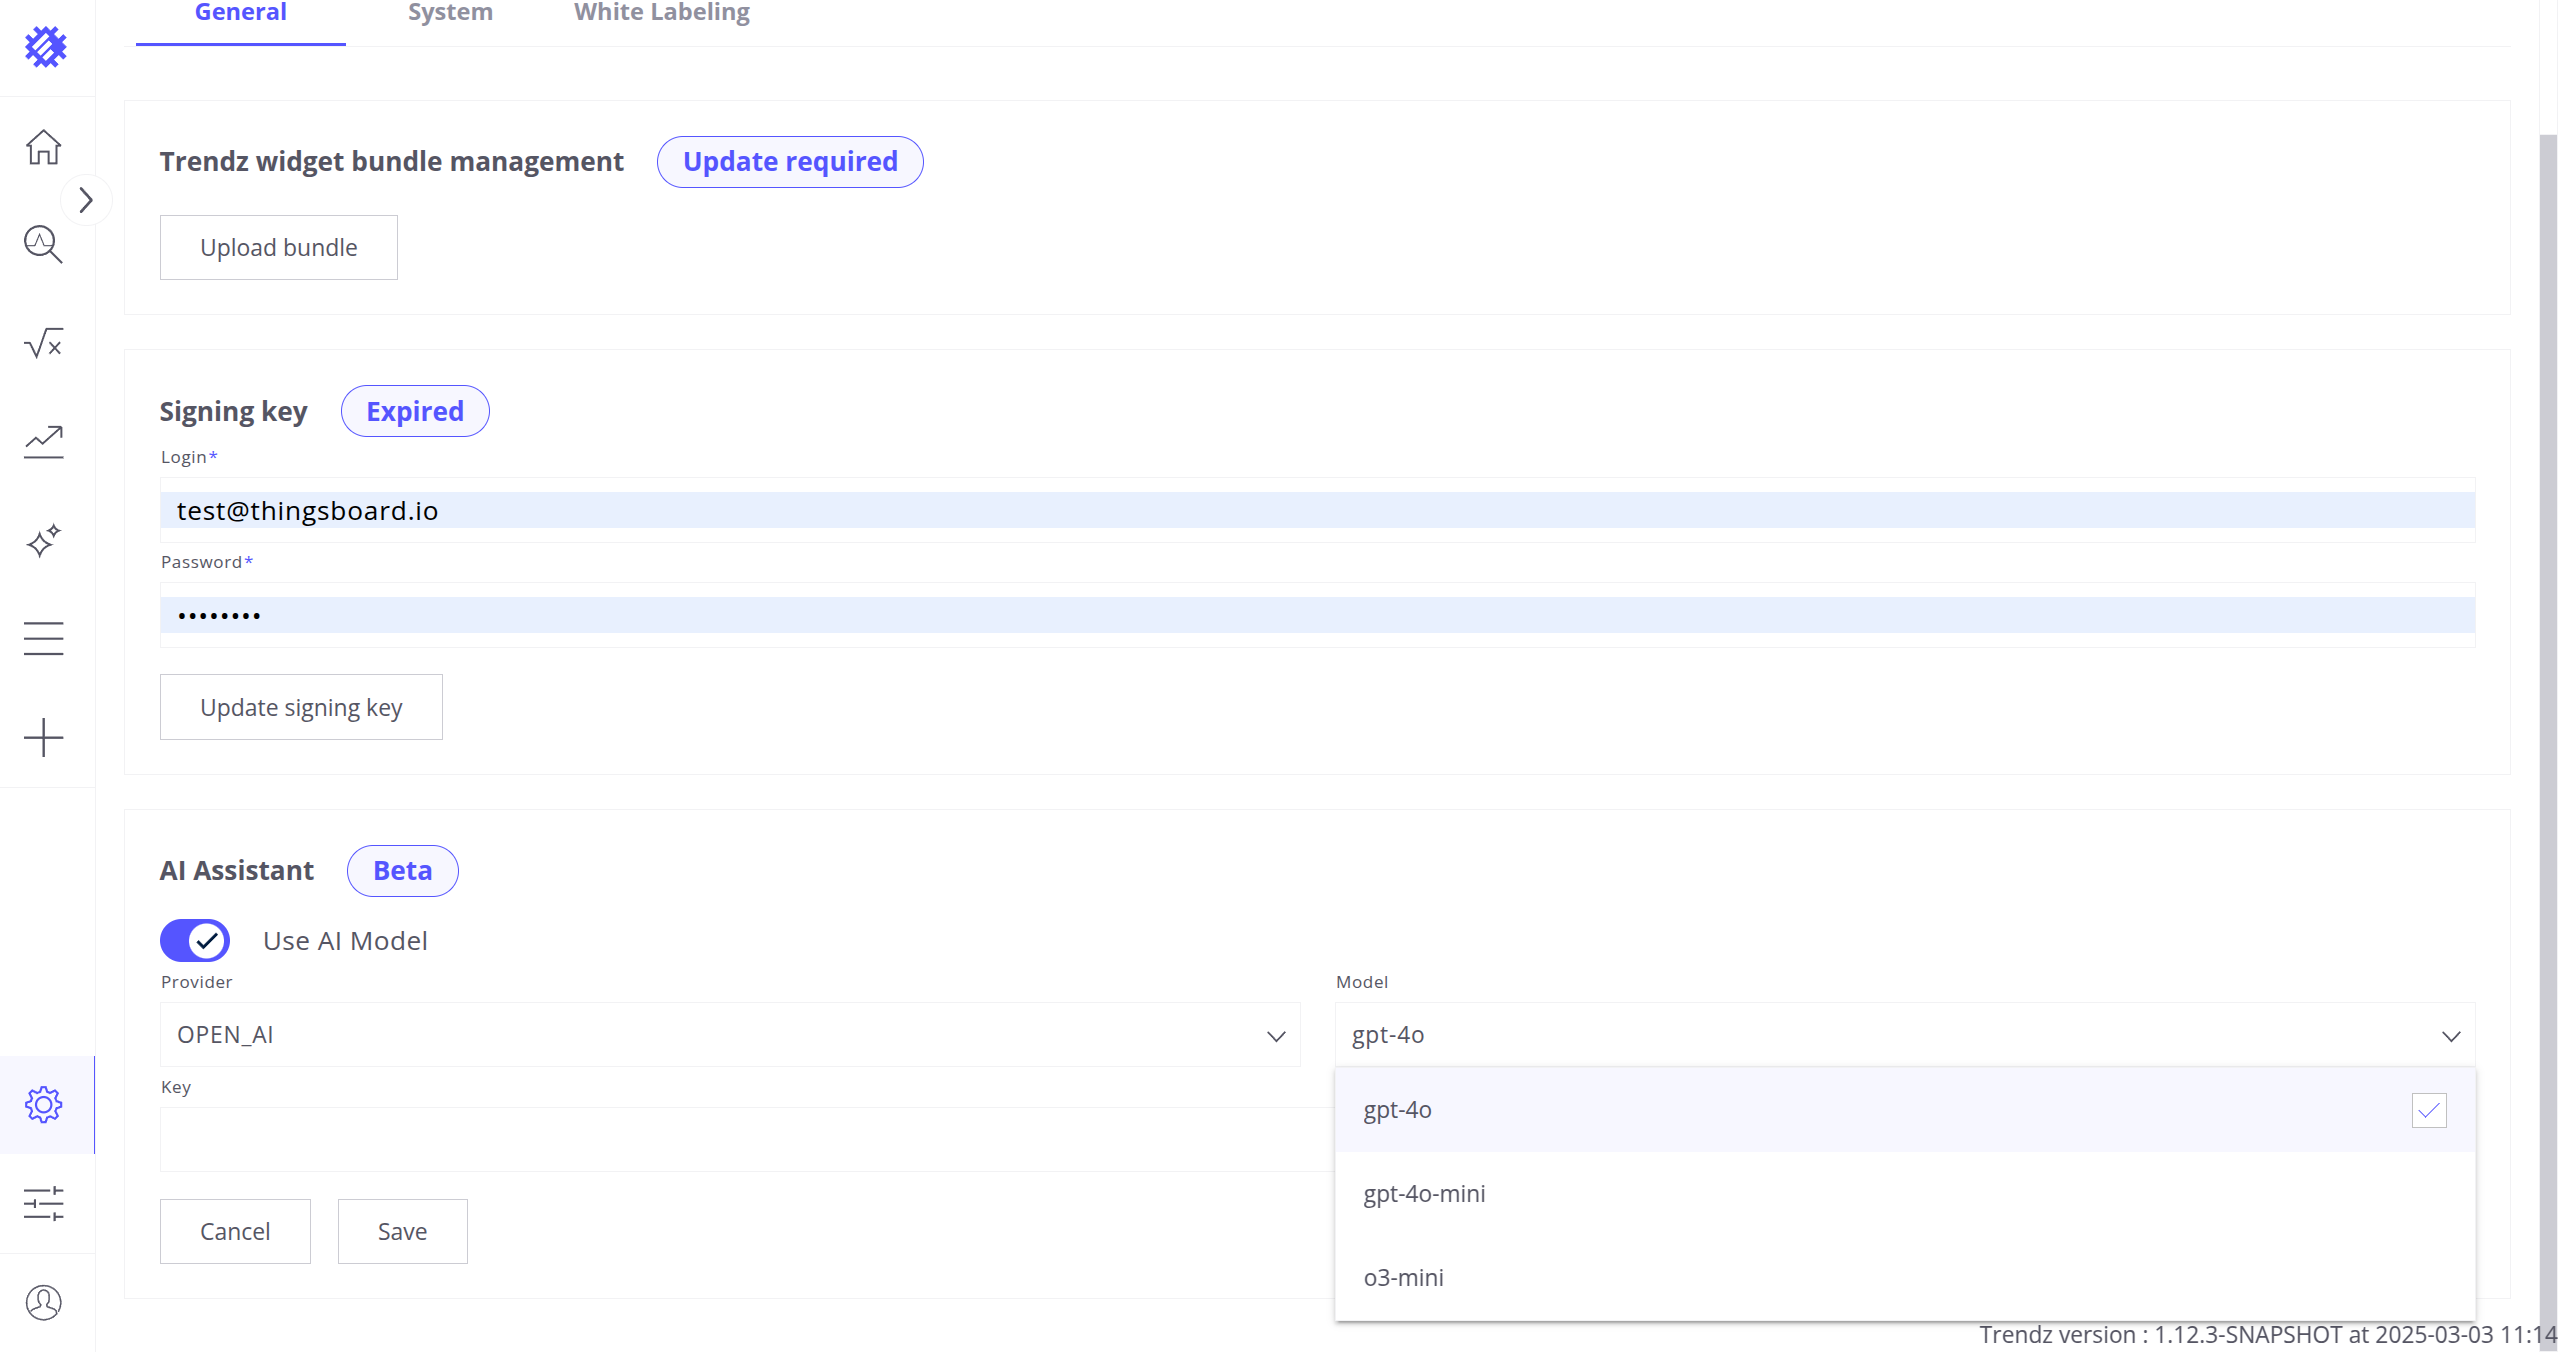2558x1352 pixels.
Task: Select o3-mini from the model list
Action: point(1905,1278)
